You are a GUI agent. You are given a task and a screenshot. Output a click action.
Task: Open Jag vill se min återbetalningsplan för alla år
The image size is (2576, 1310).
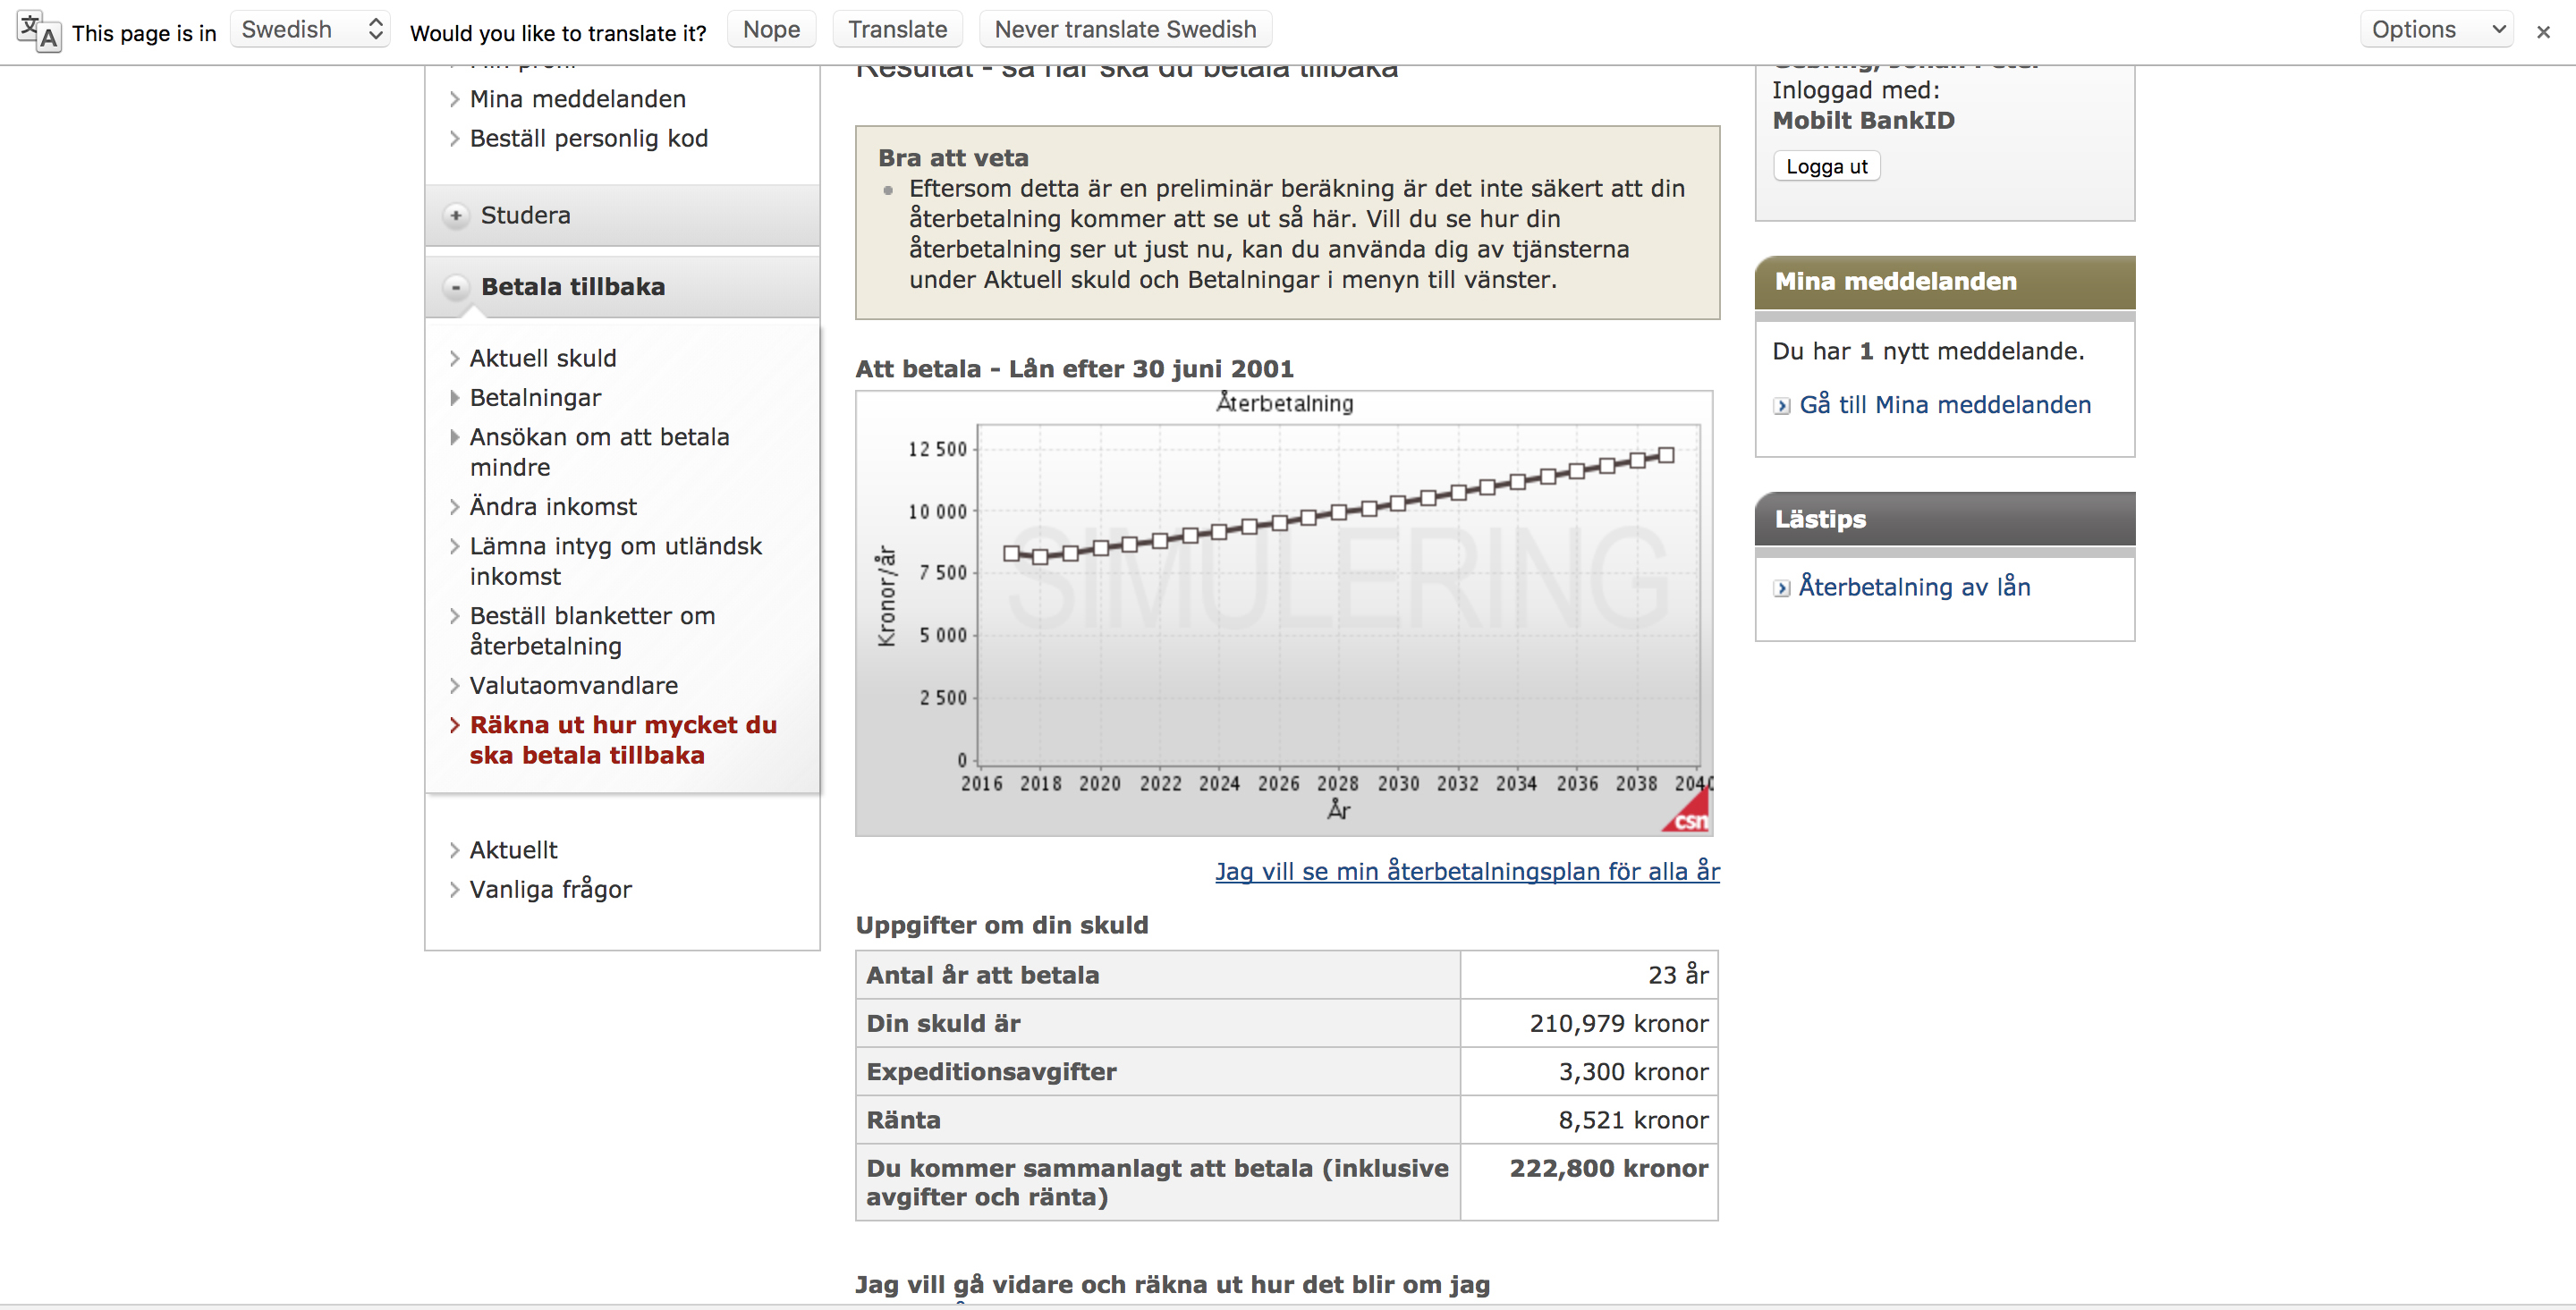(x=1467, y=871)
